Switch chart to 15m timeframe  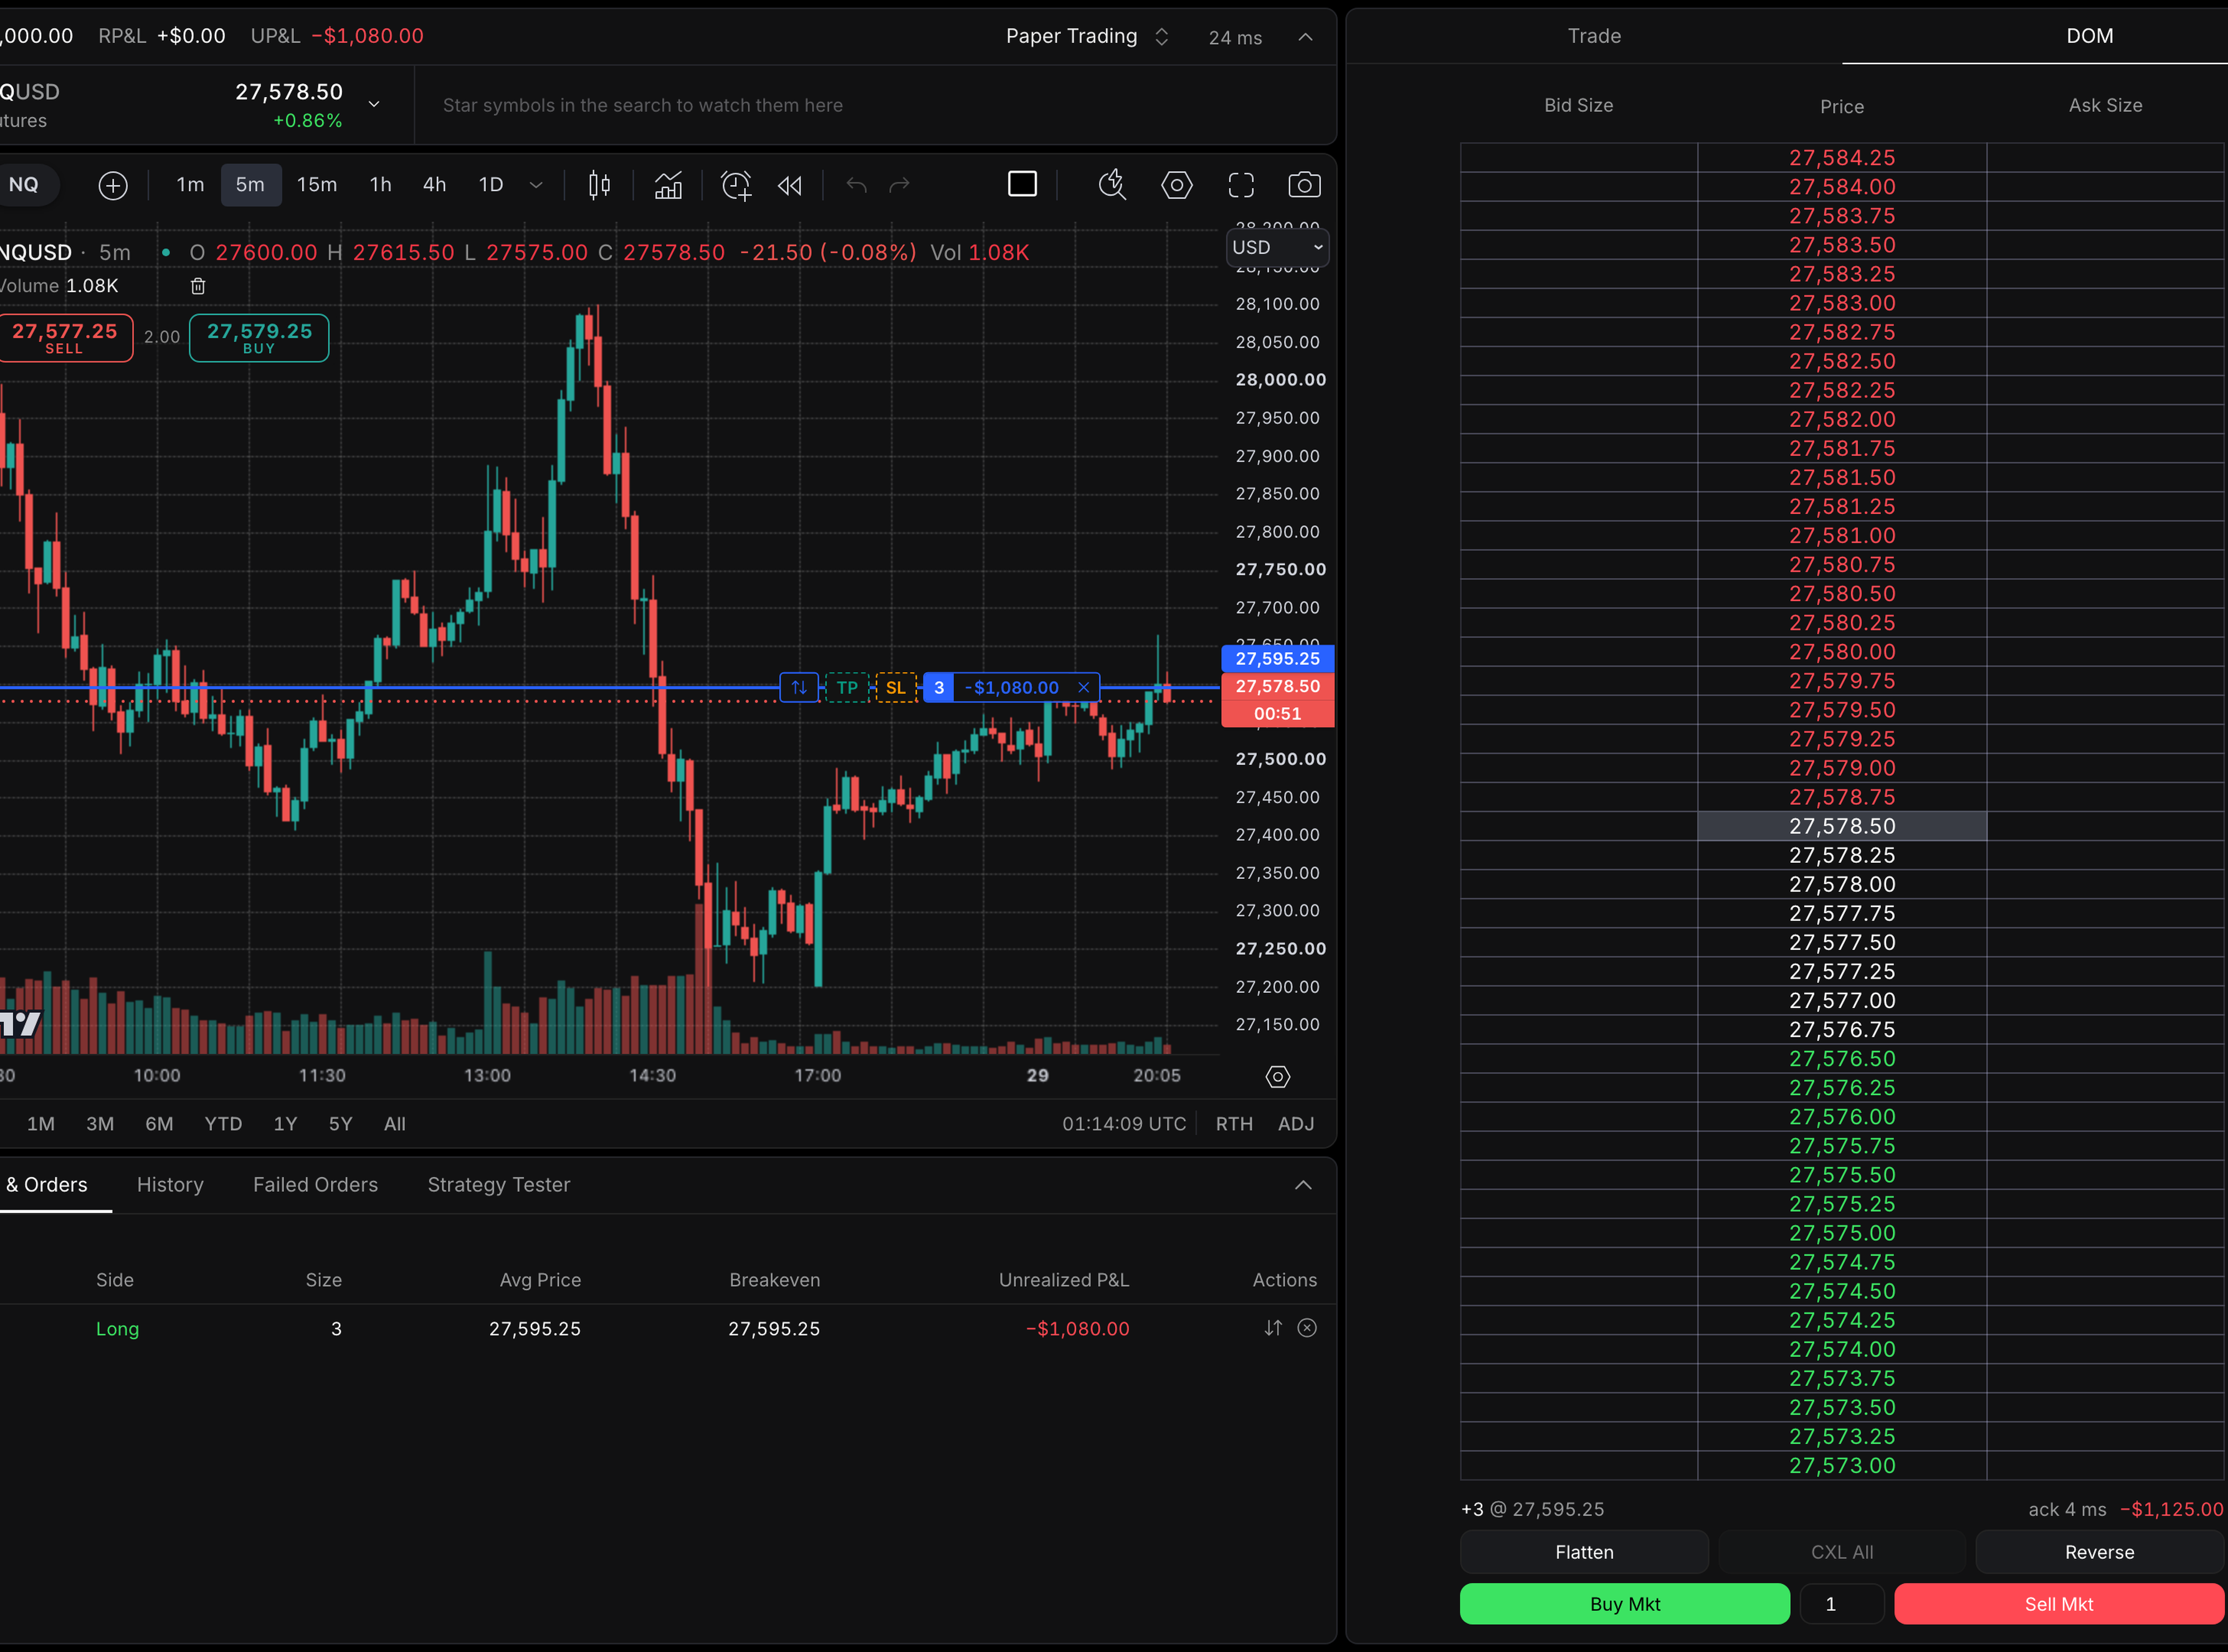click(317, 185)
